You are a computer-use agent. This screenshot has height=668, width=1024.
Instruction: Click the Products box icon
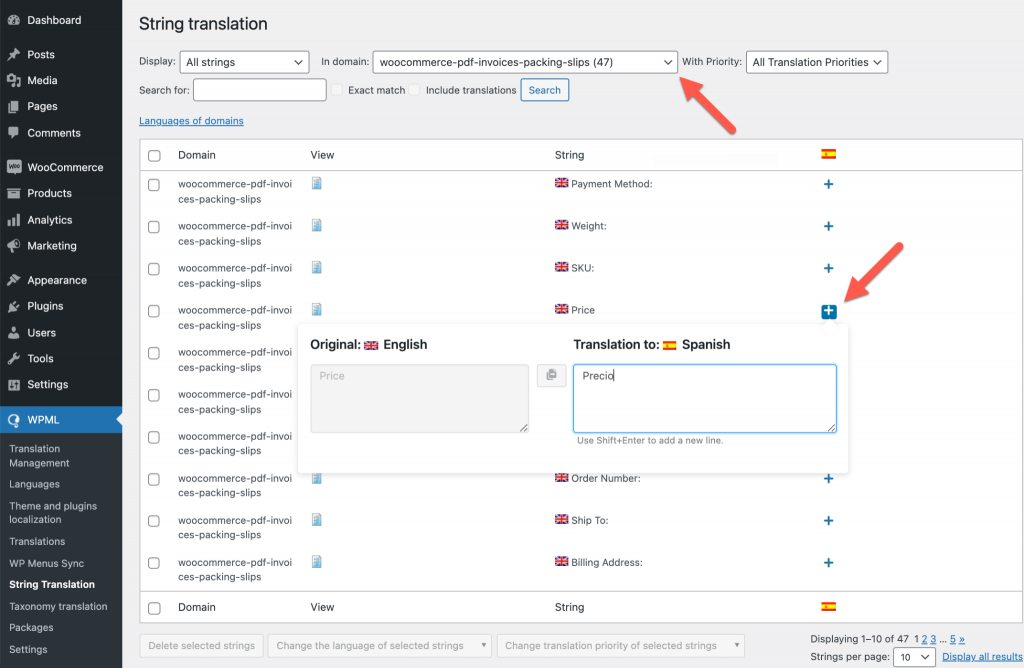click(14, 193)
